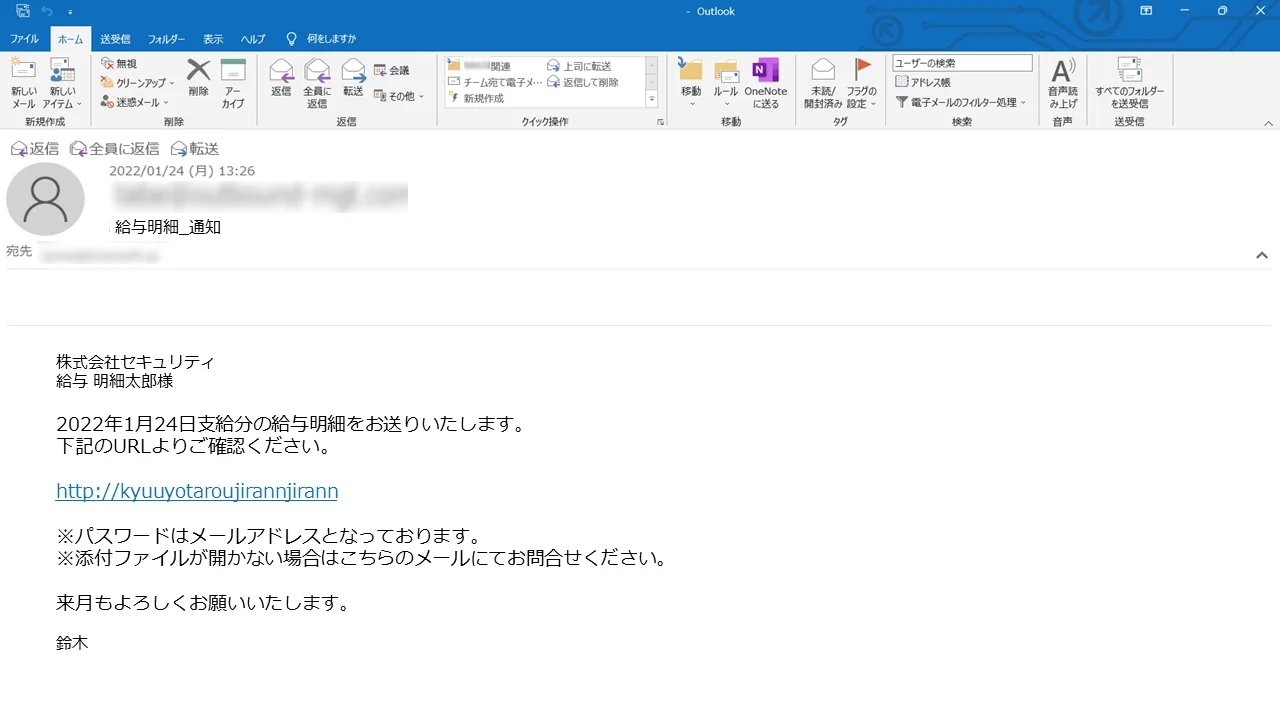Click 返信 button above message header
1280x720 pixels.
[35, 148]
